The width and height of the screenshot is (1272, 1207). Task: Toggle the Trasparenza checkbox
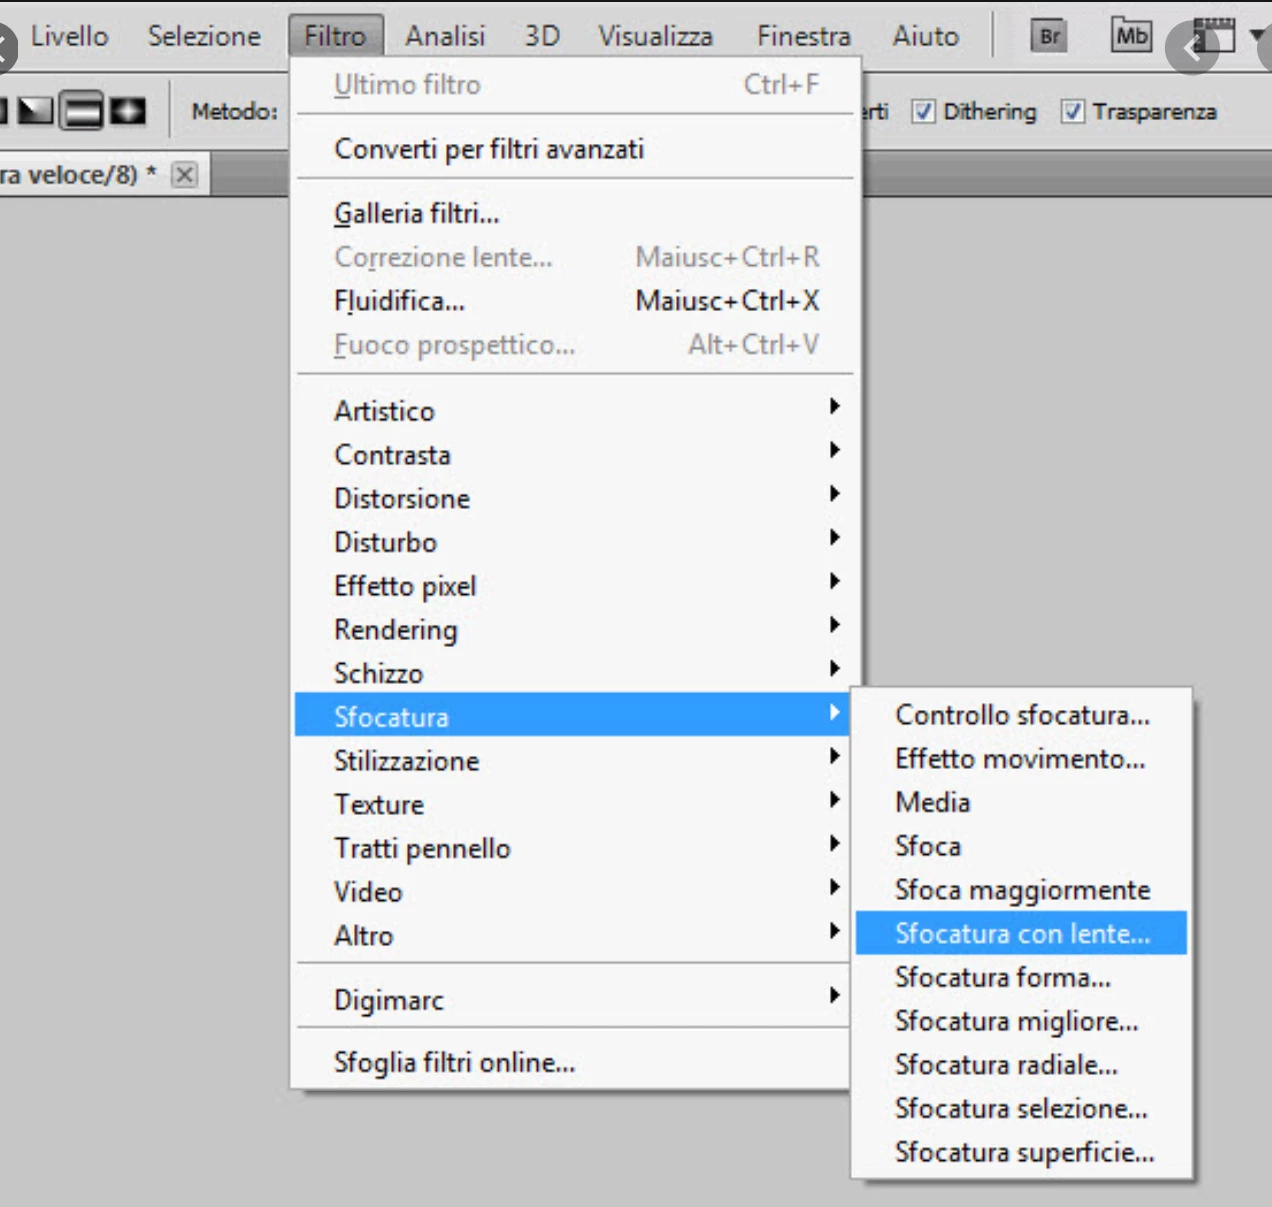[1072, 111]
